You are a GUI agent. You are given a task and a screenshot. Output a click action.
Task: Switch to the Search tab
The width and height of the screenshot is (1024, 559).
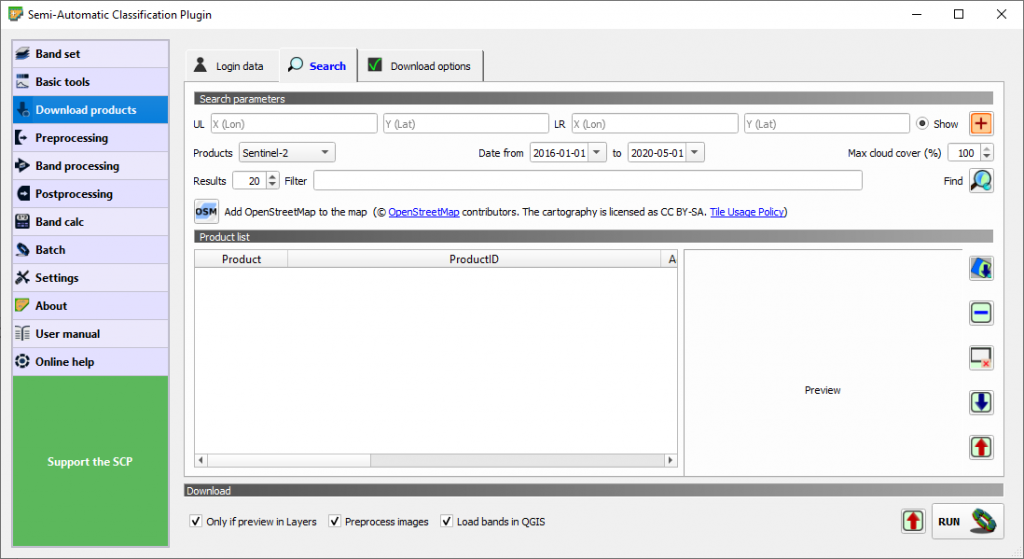pos(318,65)
